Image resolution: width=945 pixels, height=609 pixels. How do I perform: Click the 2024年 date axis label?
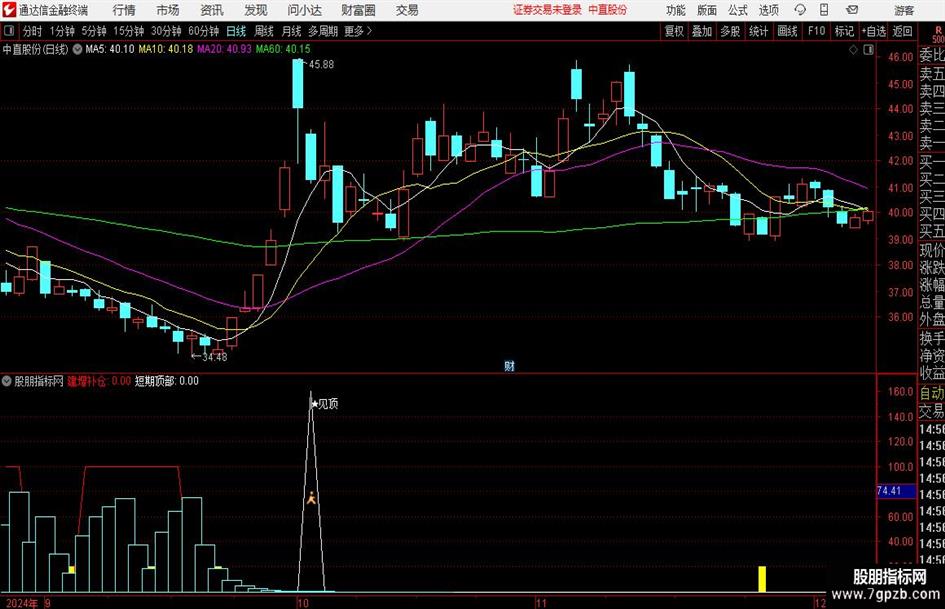(x=22, y=603)
